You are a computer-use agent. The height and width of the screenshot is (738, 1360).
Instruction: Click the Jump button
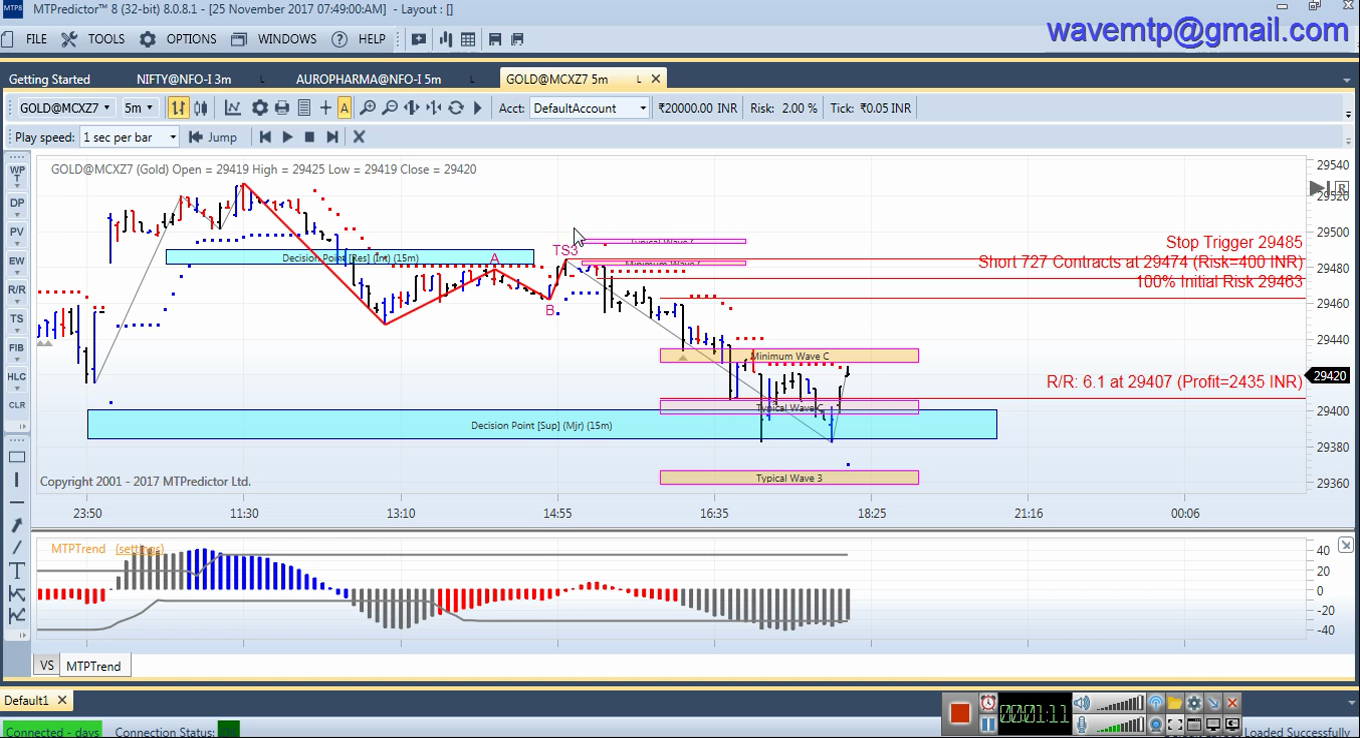(213, 137)
